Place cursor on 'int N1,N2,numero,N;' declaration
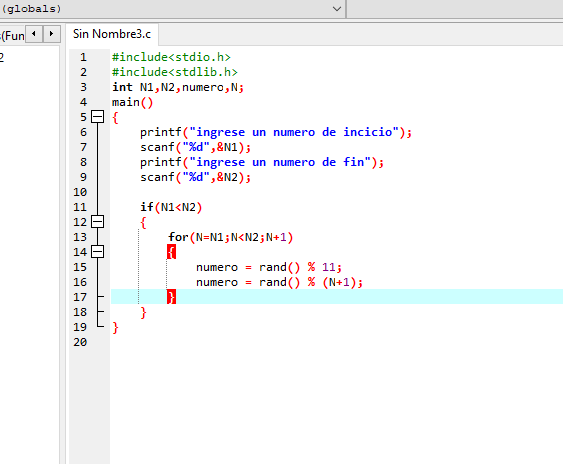563x464 pixels. coord(178,87)
